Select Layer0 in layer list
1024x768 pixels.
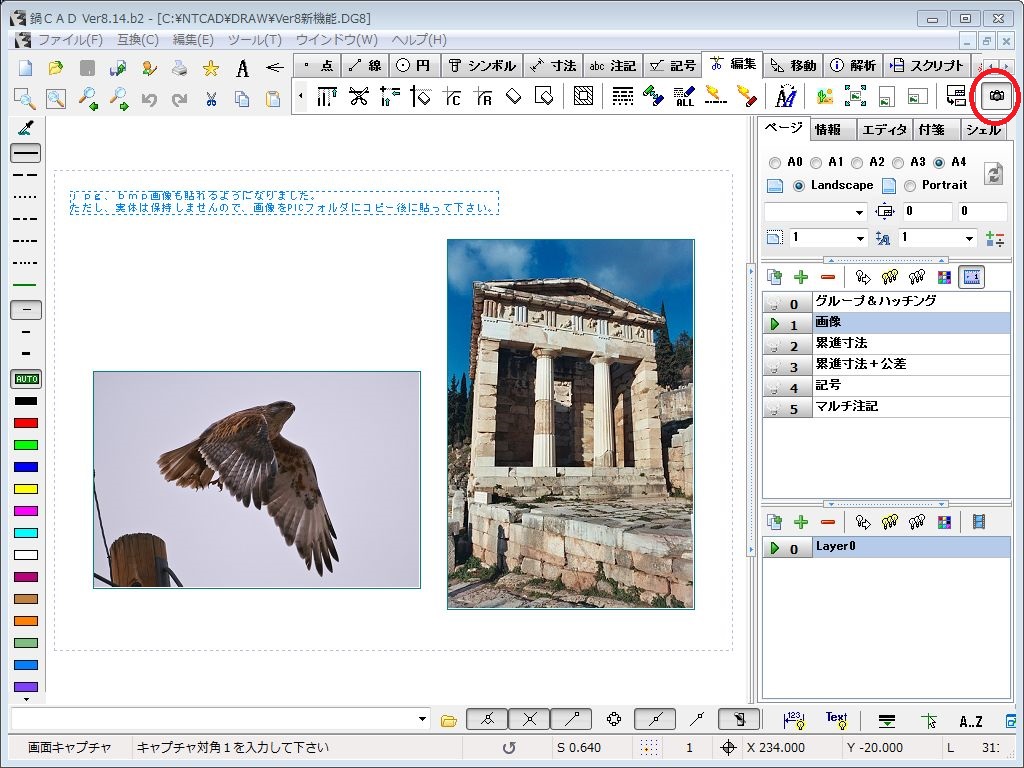pos(886,547)
